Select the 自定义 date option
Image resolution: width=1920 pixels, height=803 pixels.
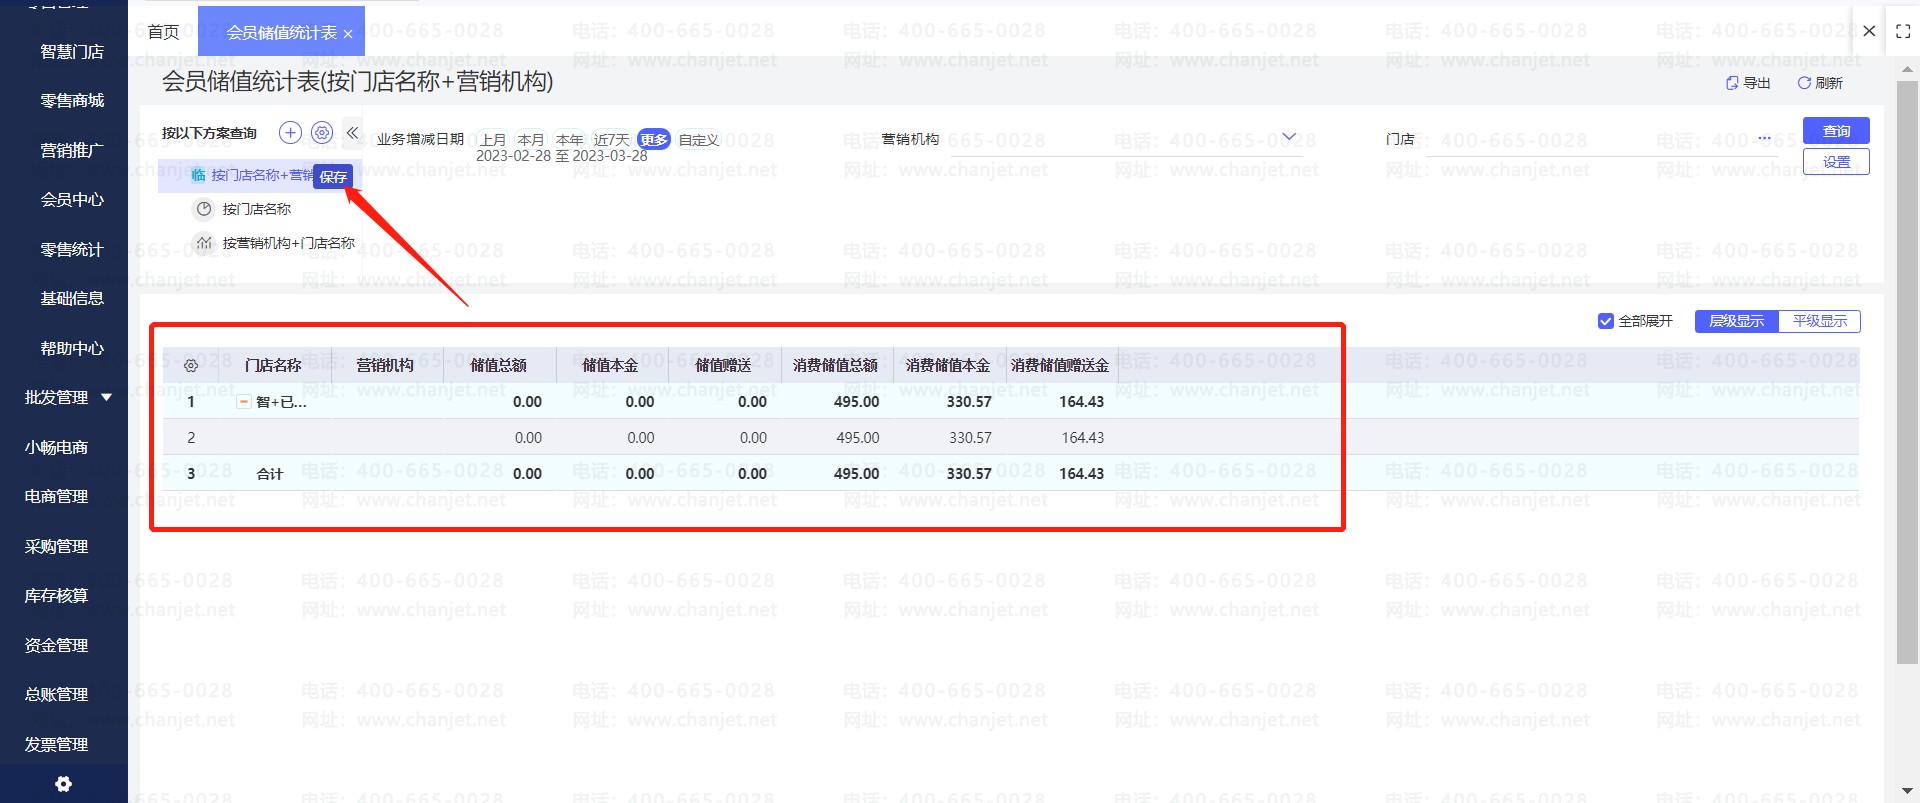(x=699, y=140)
